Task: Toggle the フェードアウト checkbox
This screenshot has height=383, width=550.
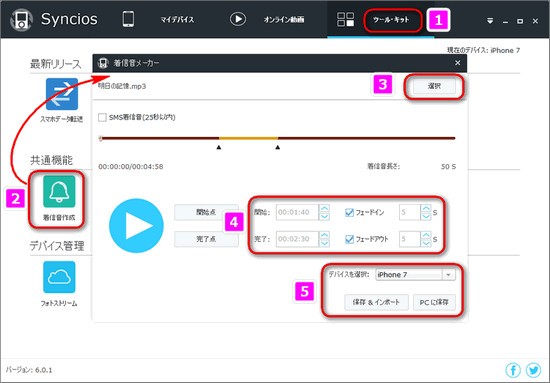Action: coord(349,239)
